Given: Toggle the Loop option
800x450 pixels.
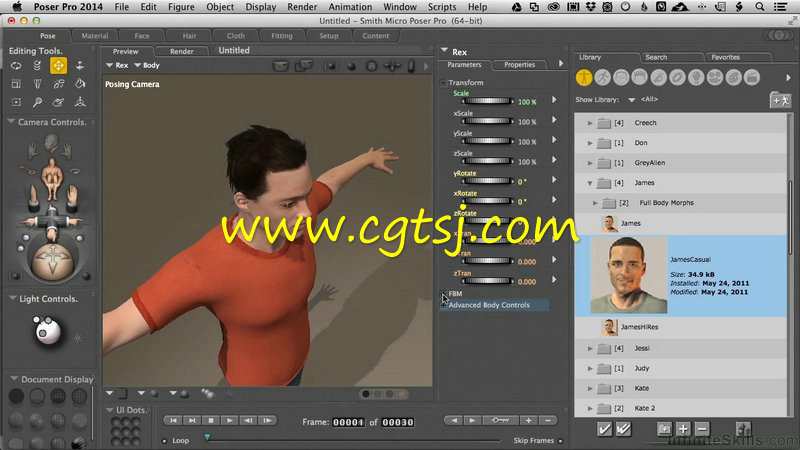Looking at the screenshot, I should (x=164, y=441).
